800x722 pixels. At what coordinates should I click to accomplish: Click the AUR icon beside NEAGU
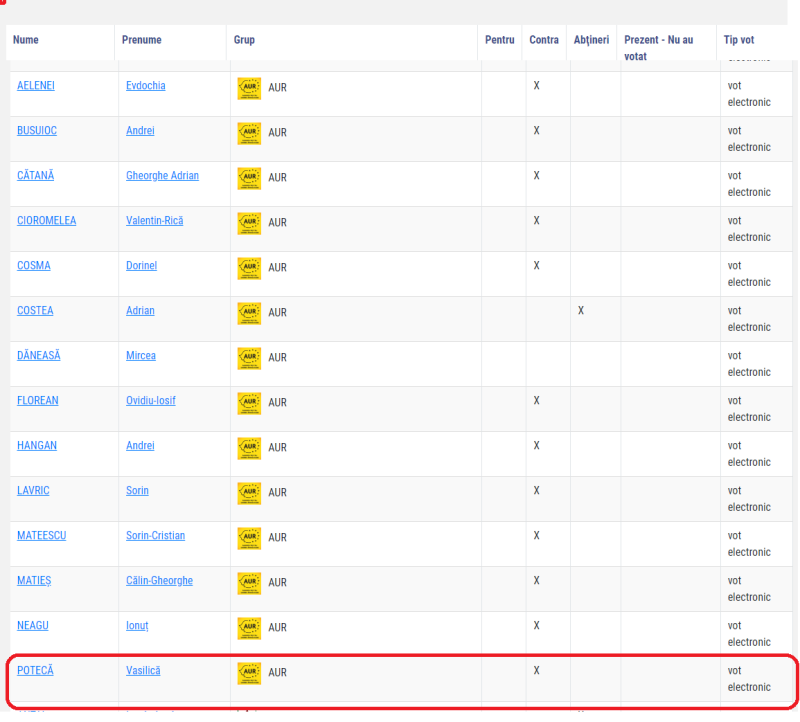click(249, 628)
